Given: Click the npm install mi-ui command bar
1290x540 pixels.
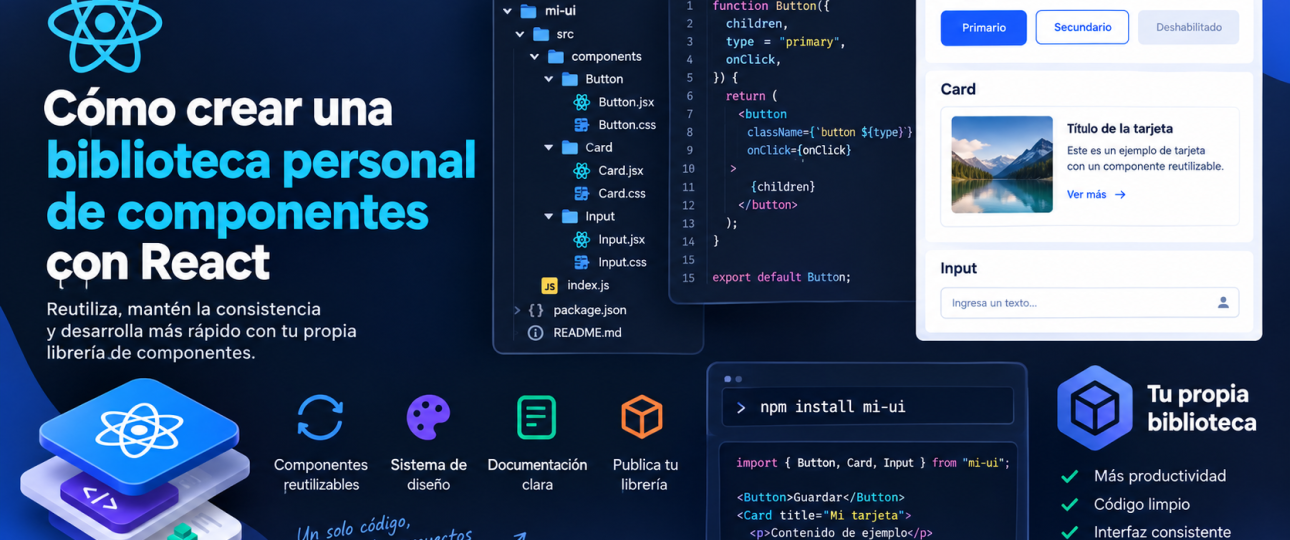Looking at the screenshot, I should (x=868, y=407).
